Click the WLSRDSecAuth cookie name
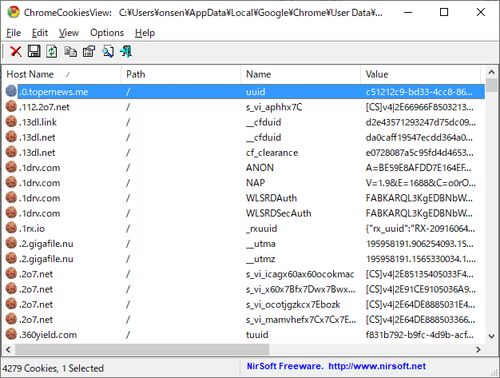500x378 pixels. 278,213
